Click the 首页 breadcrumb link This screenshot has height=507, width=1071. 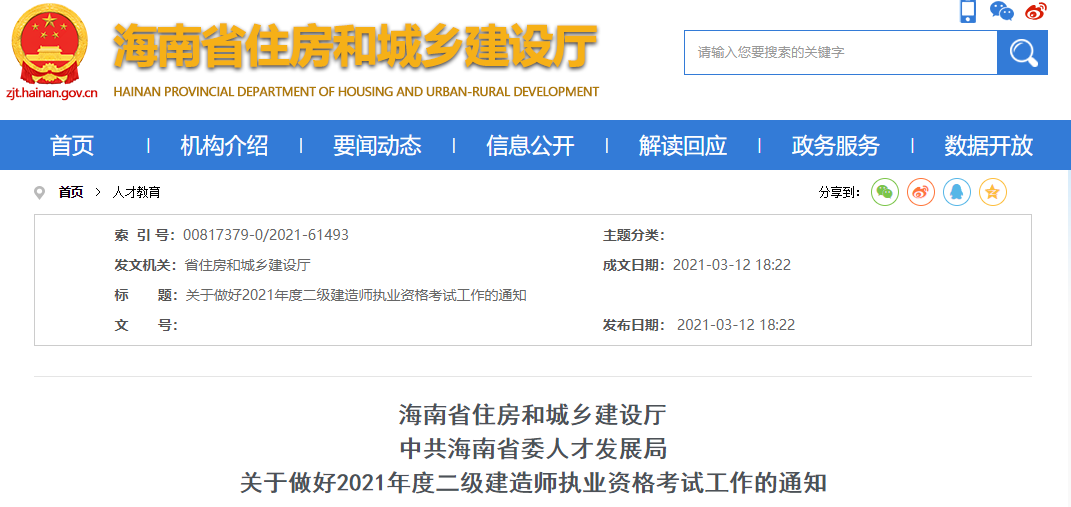71,192
